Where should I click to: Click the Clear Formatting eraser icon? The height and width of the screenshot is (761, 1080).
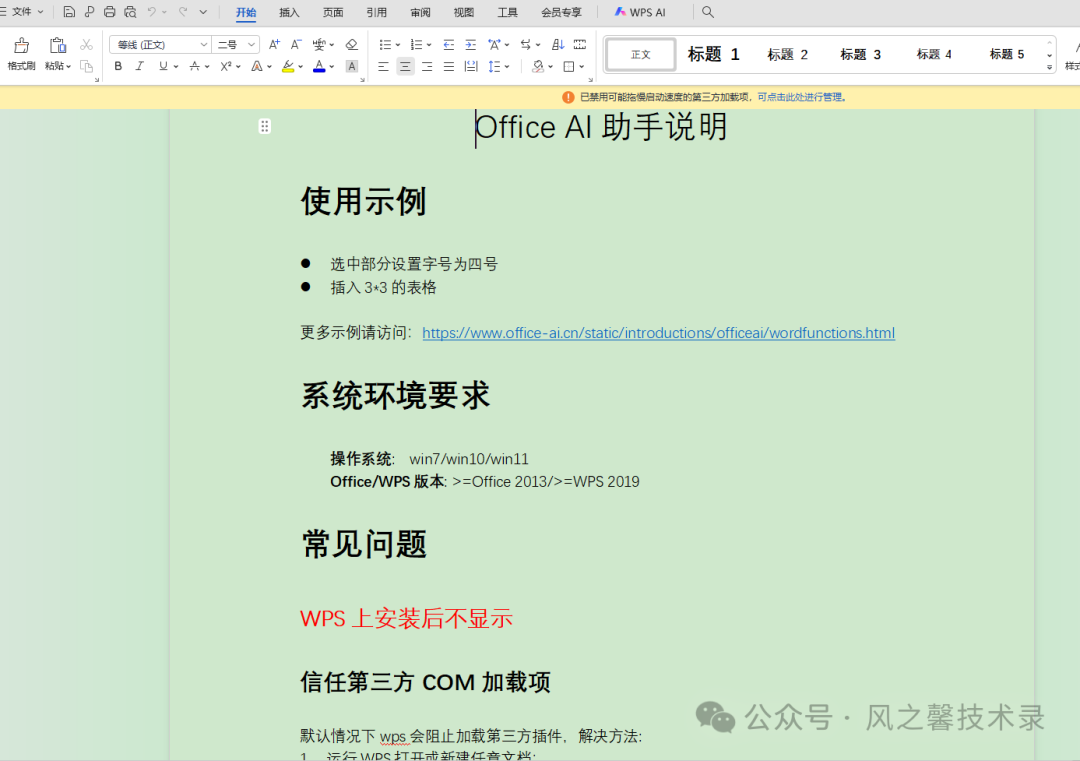(x=351, y=45)
